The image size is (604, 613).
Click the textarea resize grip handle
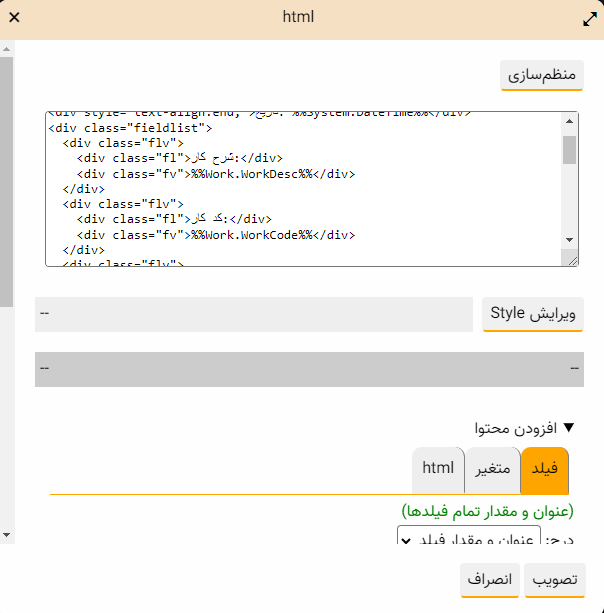click(572, 260)
